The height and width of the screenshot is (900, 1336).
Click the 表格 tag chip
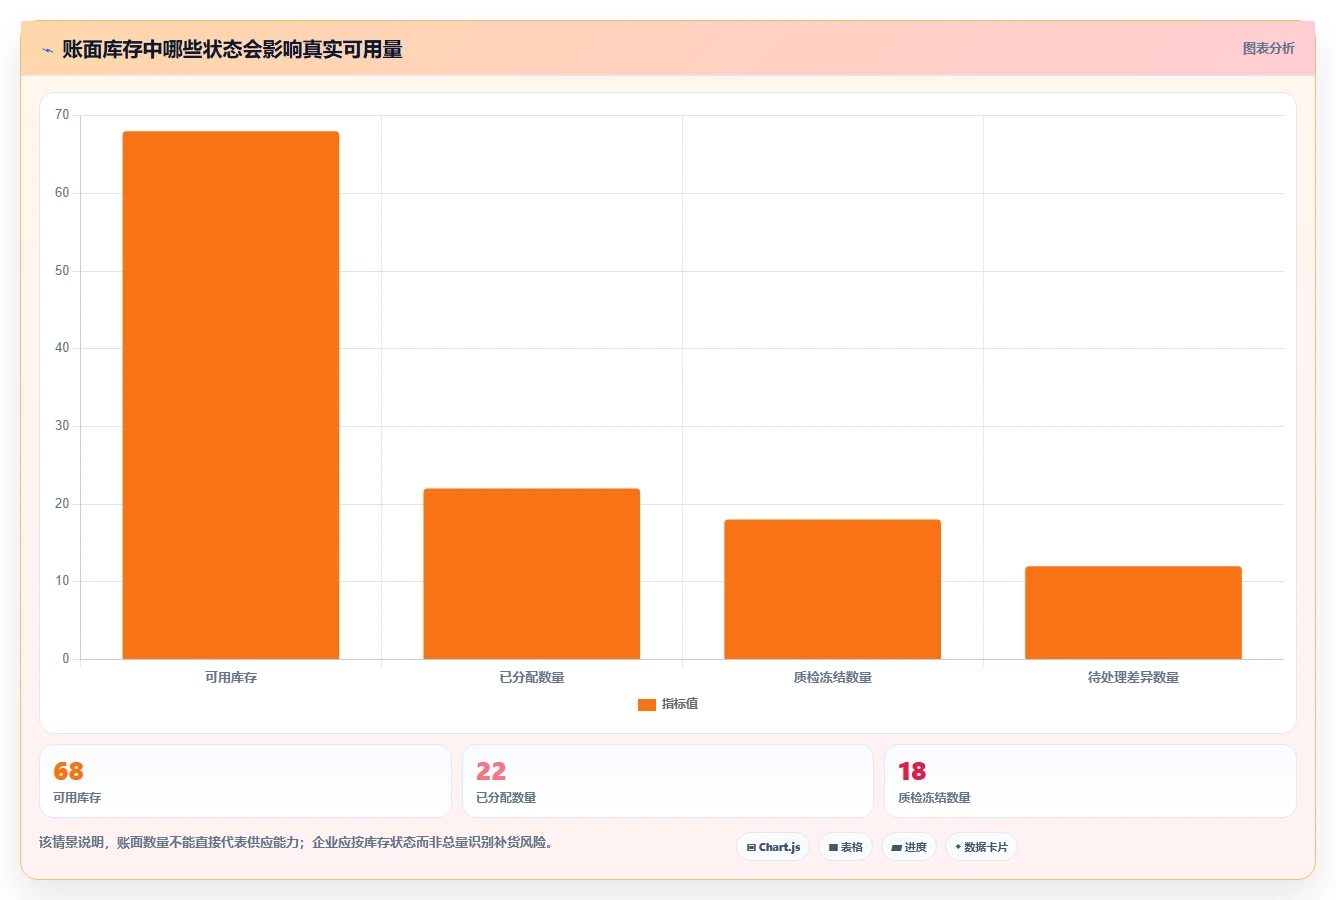845,847
